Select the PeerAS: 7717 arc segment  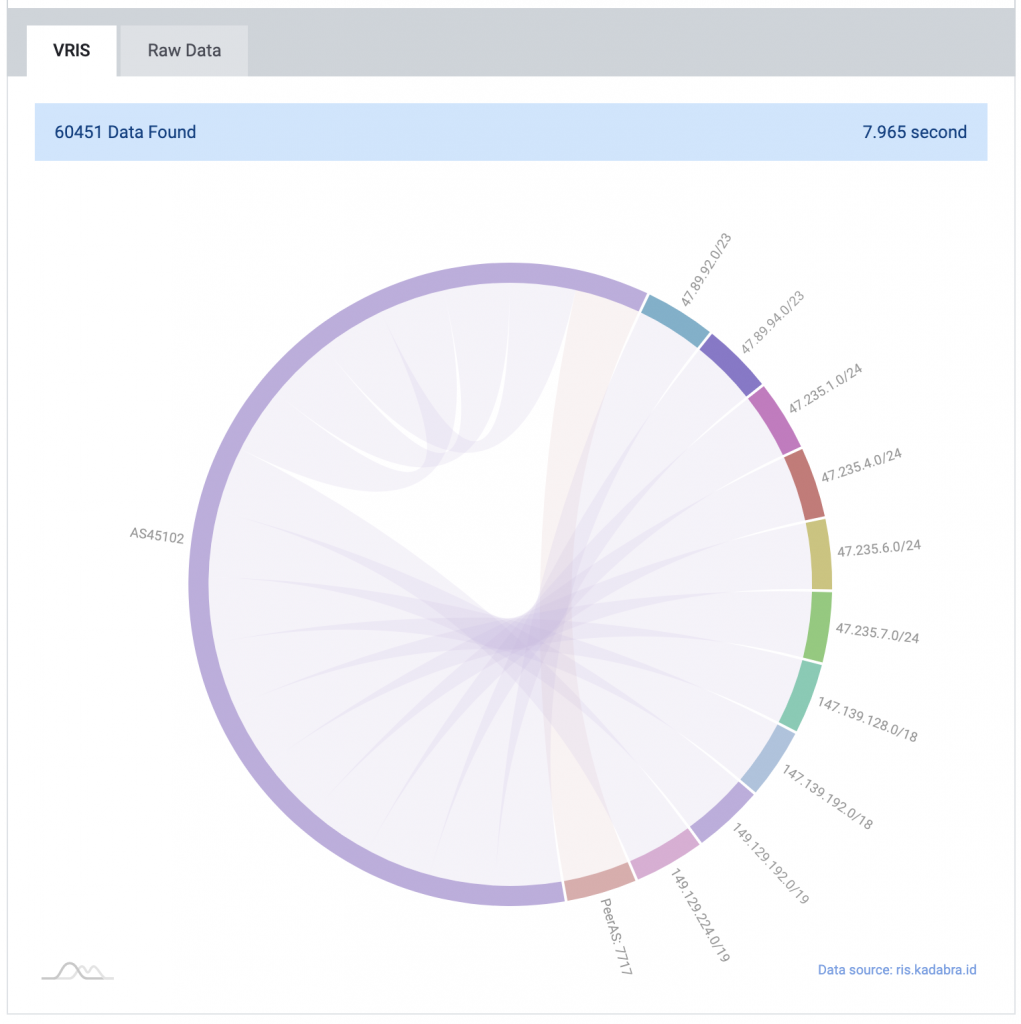click(x=600, y=882)
